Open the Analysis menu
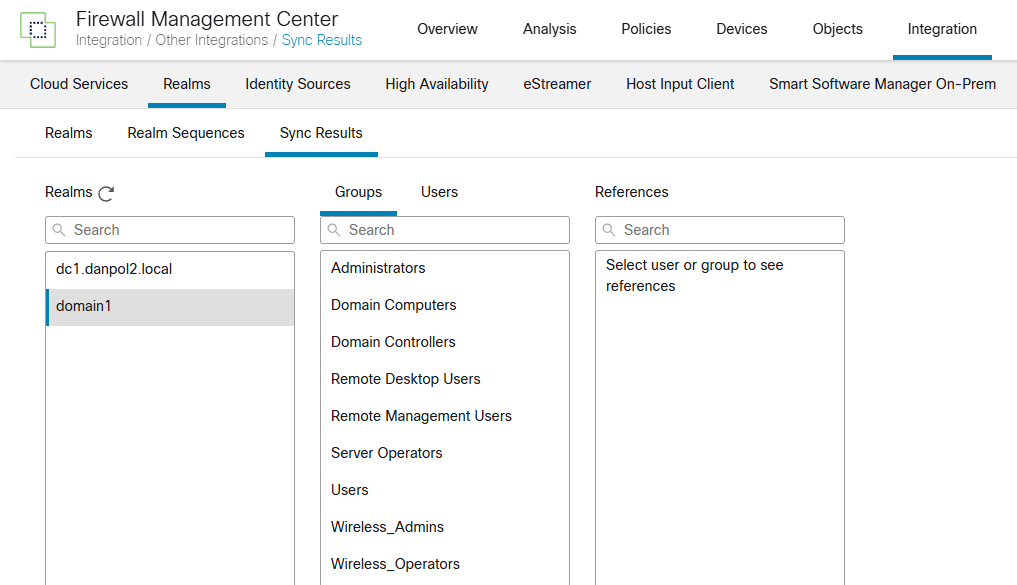Image resolution: width=1017 pixels, height=585 pixels. pos(549,29)
